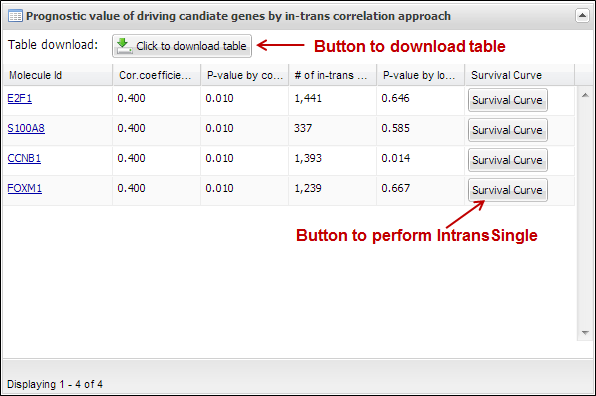Show Survival Curve for the FOXM1 row
This screenshot has height=396, width=596.
[507, 190]
